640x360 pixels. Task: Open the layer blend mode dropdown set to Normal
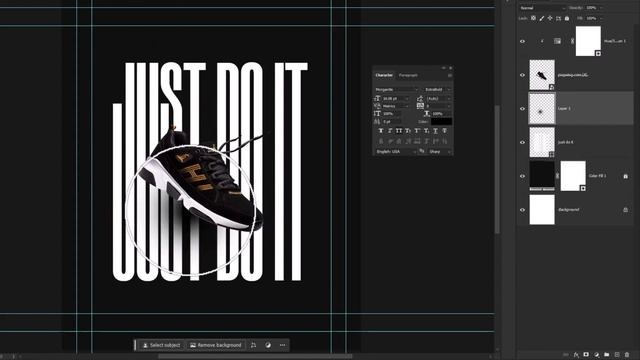(x=542, y=8)
